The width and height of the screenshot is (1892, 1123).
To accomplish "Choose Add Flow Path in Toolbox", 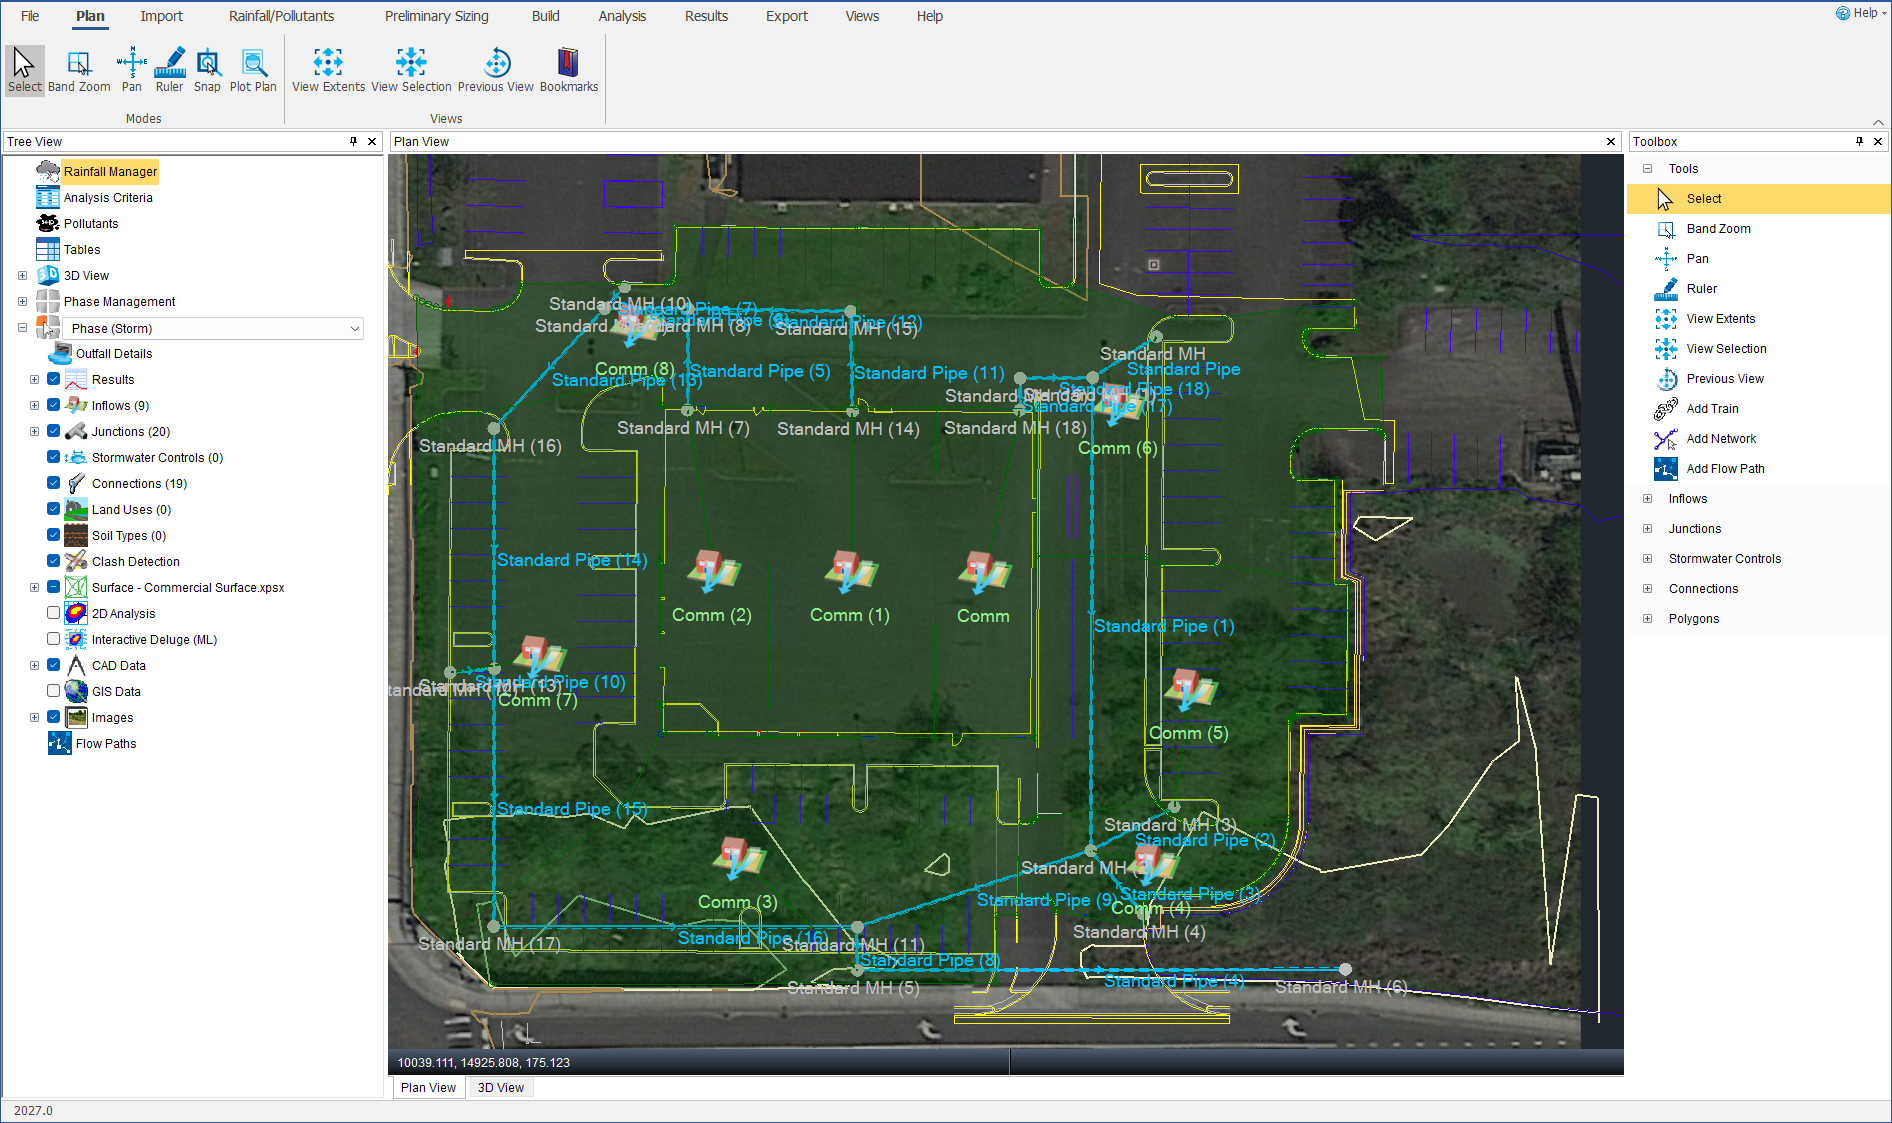I will [1725, 469].
